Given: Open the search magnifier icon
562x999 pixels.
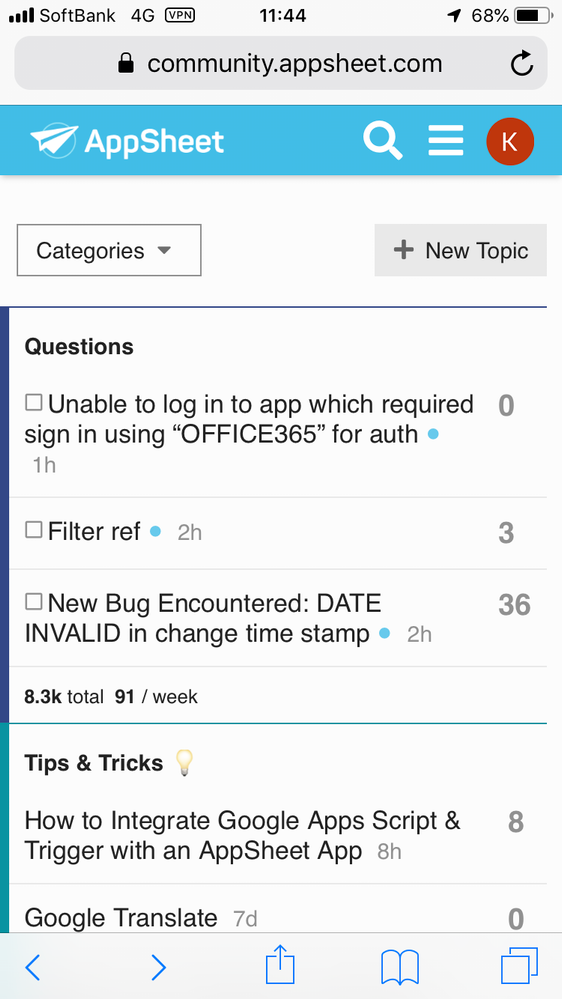Looking at the screenshot, I should pyautogui.click(x=383, y=141).
